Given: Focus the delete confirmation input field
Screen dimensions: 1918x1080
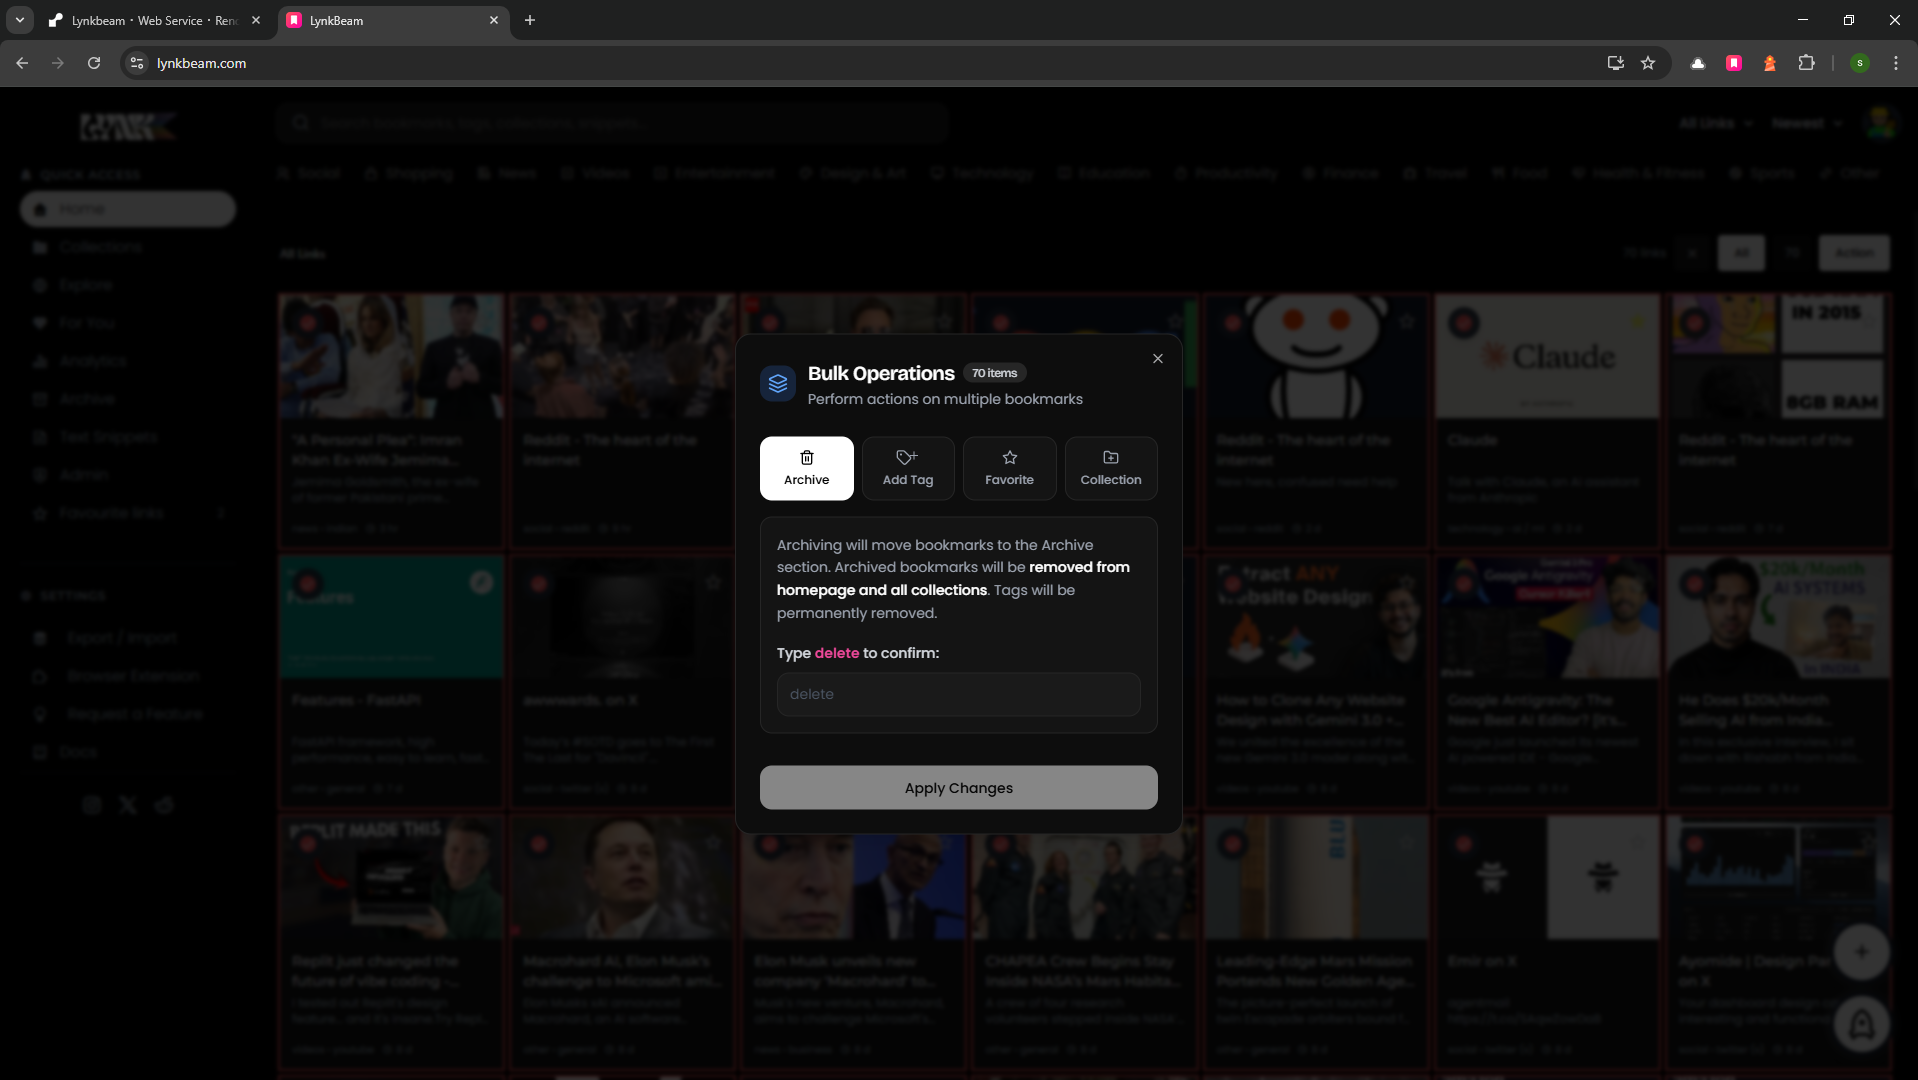Looking at the screenshot, I should 959,694.
